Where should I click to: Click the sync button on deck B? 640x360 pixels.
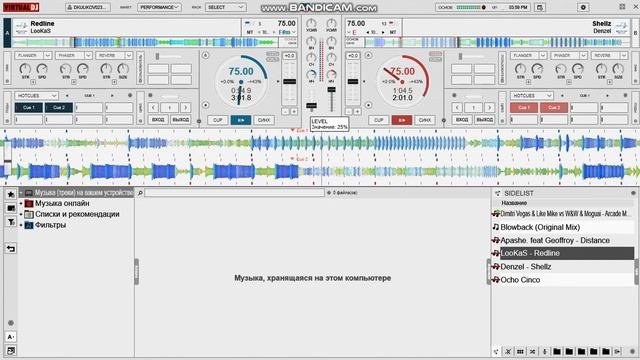click(425, 120)
